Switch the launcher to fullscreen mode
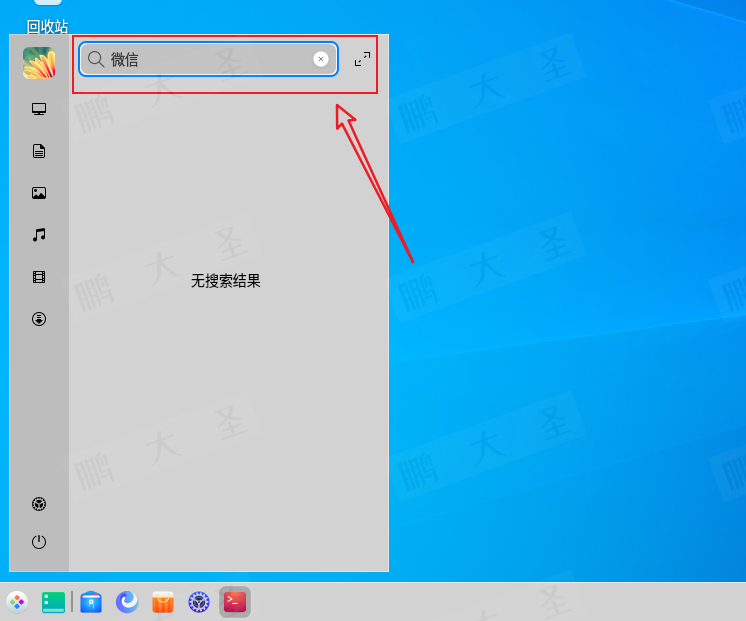Image resolution: width=746 pixels, height=621 pixels. click(x=362, y=59)
